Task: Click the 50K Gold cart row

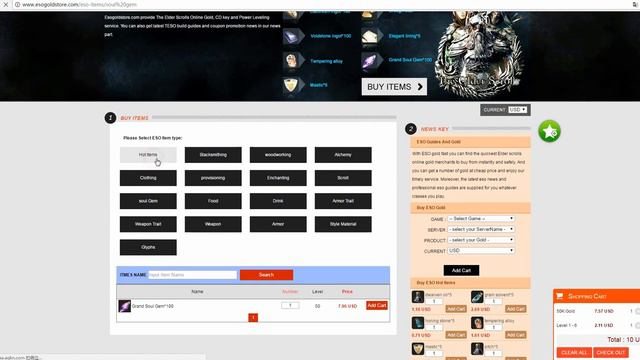Action: tap(597, 311)
